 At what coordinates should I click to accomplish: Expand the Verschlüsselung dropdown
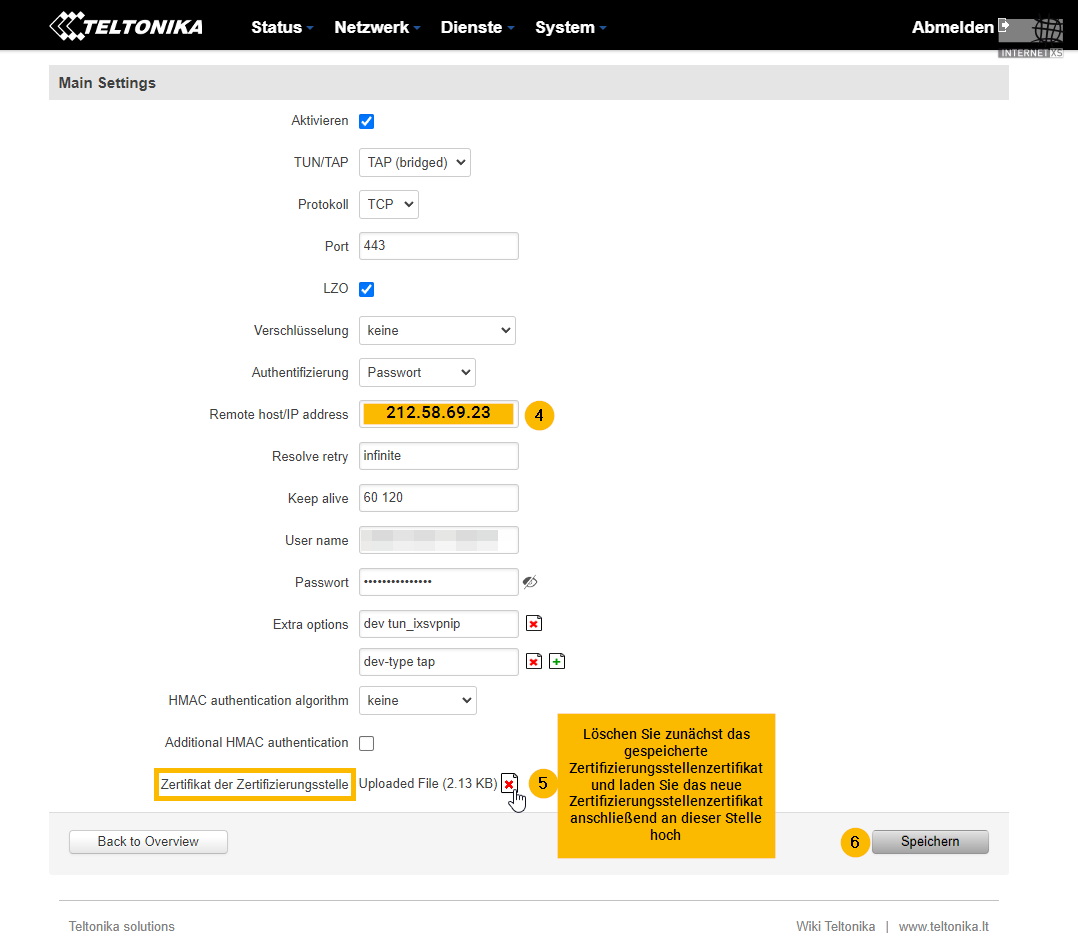(437, 330)
